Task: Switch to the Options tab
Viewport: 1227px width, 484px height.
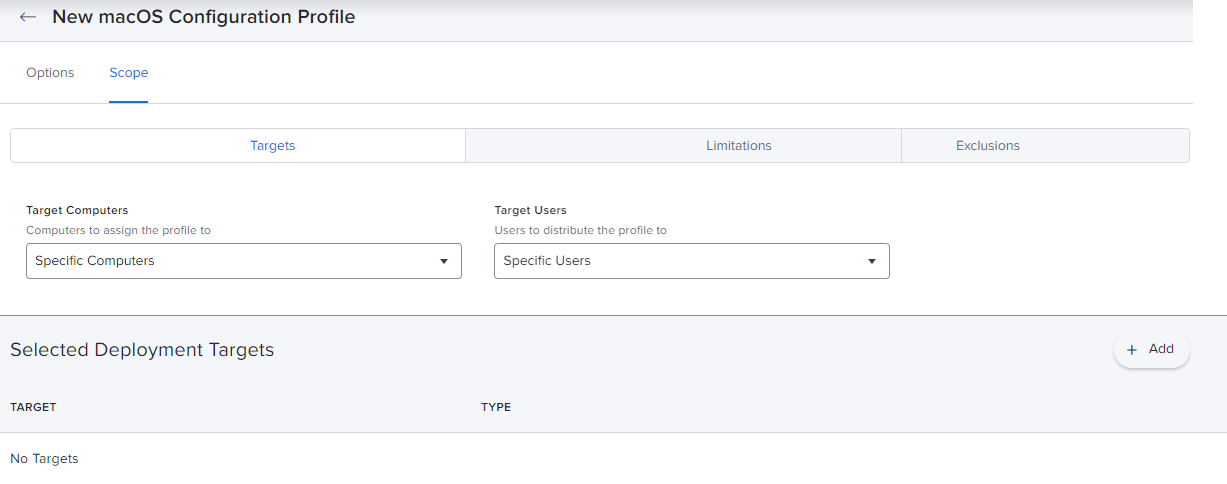Action: (50, 73)
